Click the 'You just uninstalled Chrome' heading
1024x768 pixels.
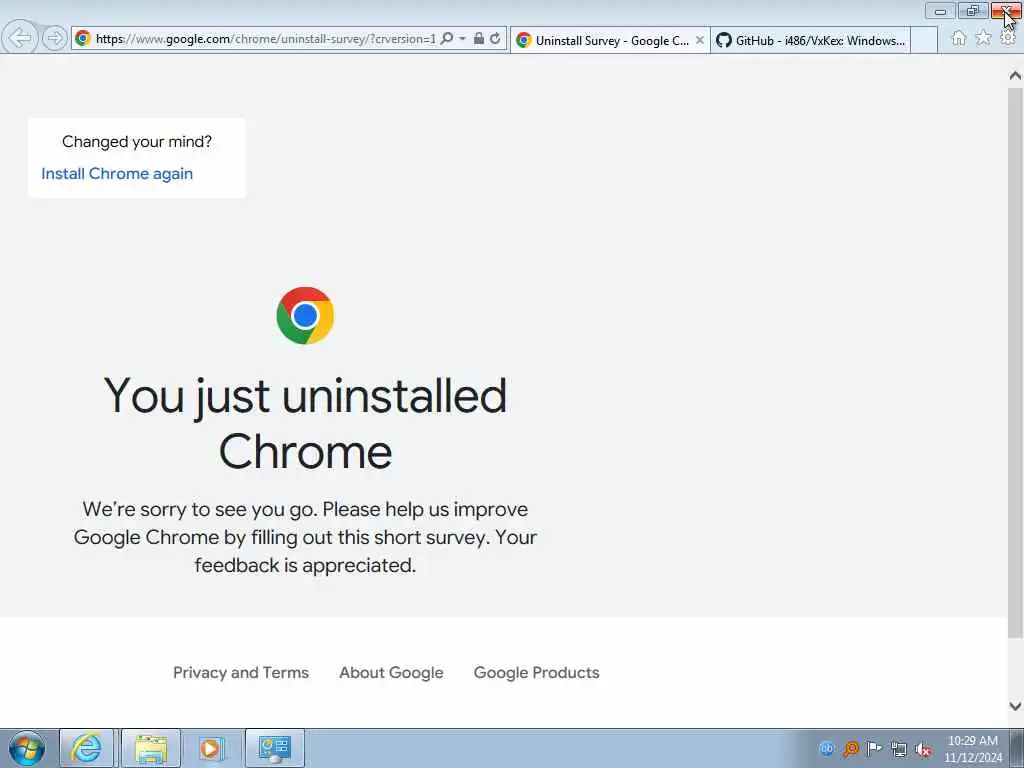(305, 423)
